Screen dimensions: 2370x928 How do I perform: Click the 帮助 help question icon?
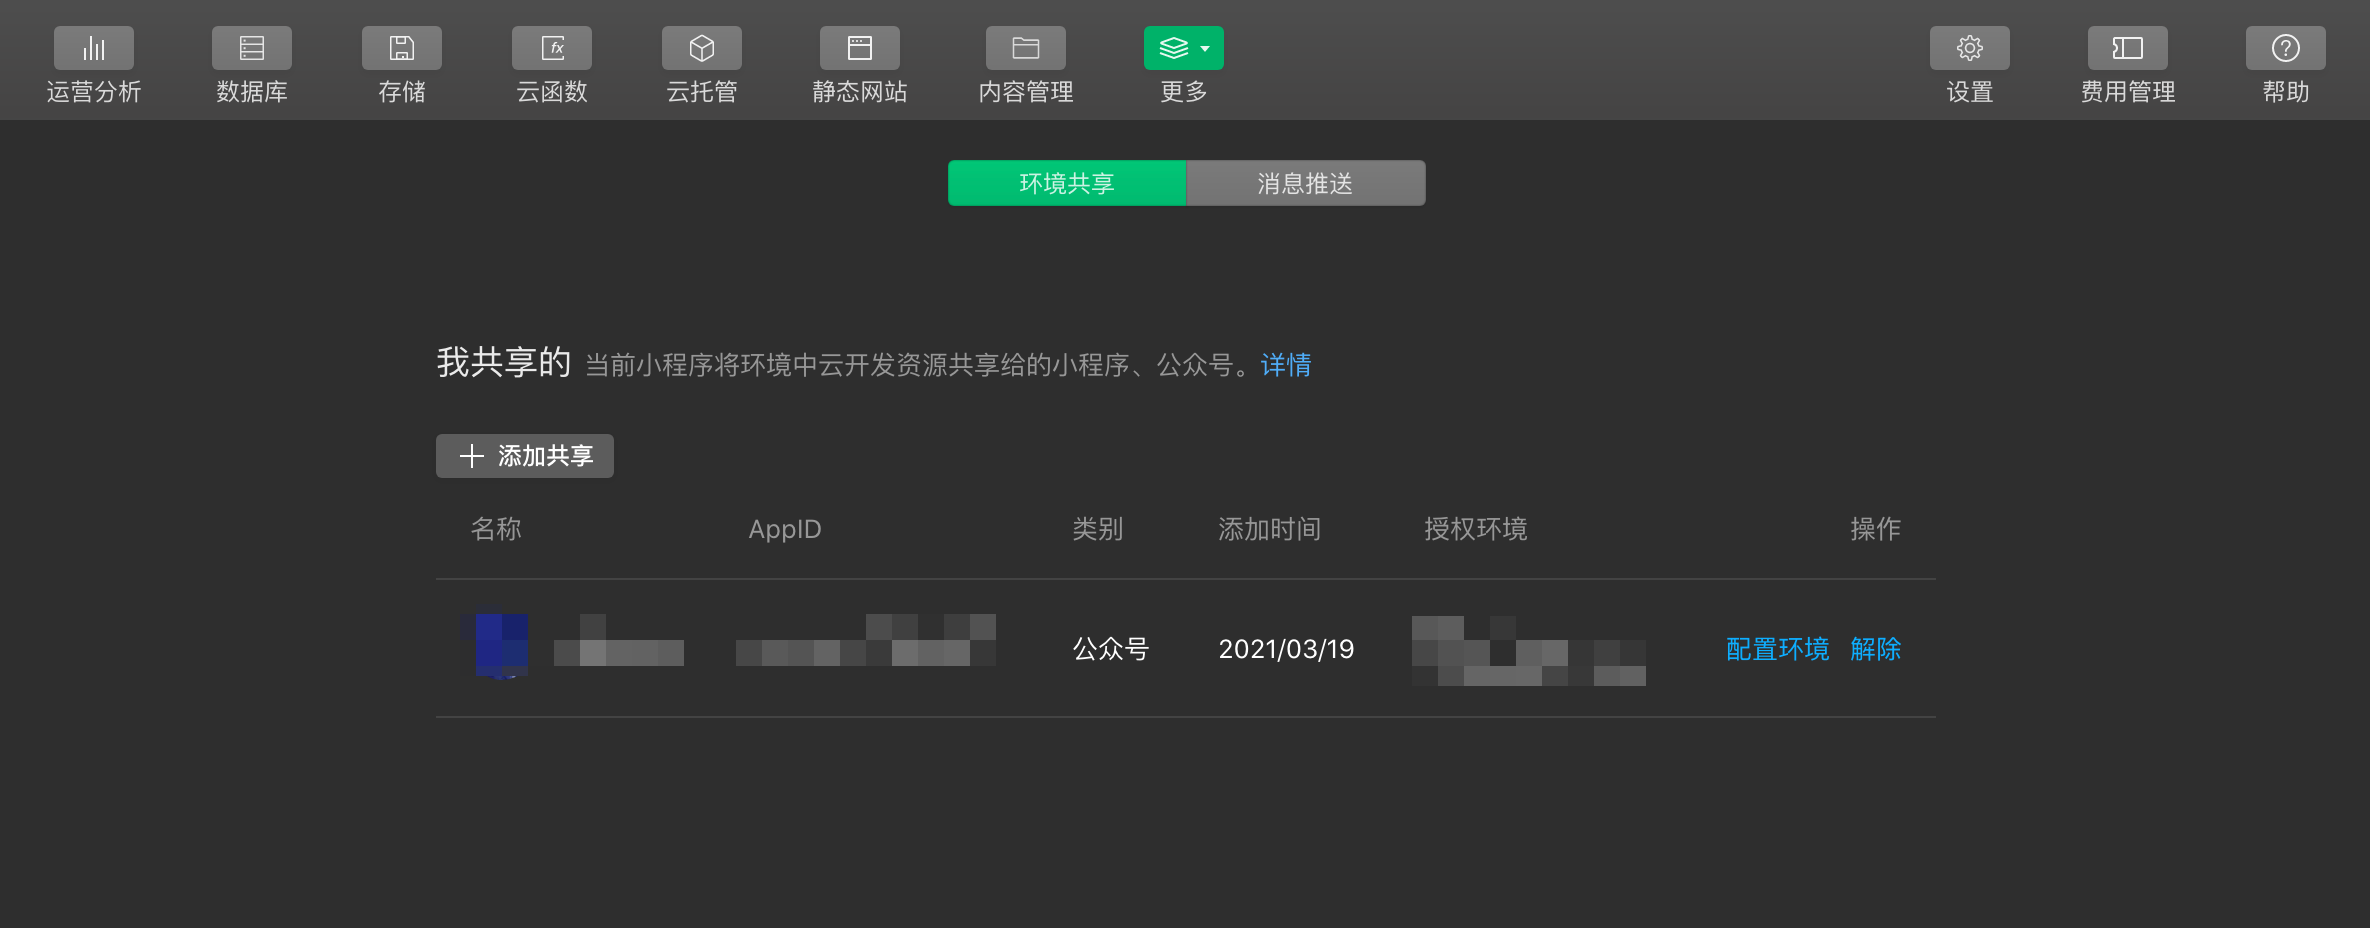coord(2286,48)
